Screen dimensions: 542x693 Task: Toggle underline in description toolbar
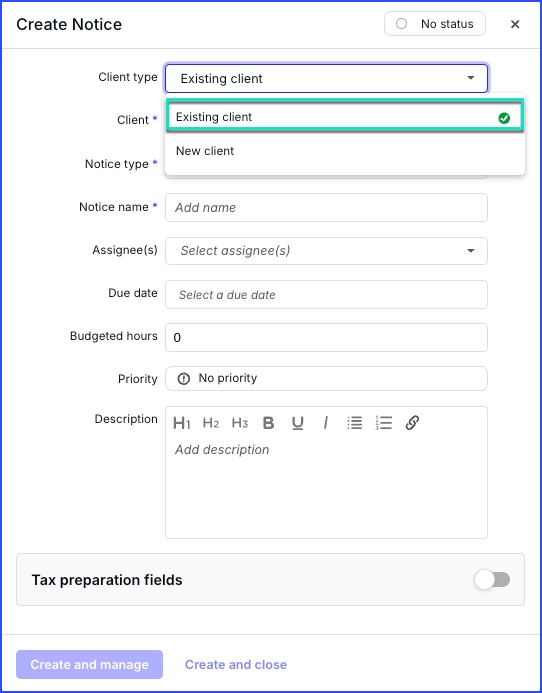pyautogui.click(x=298, y=423)
